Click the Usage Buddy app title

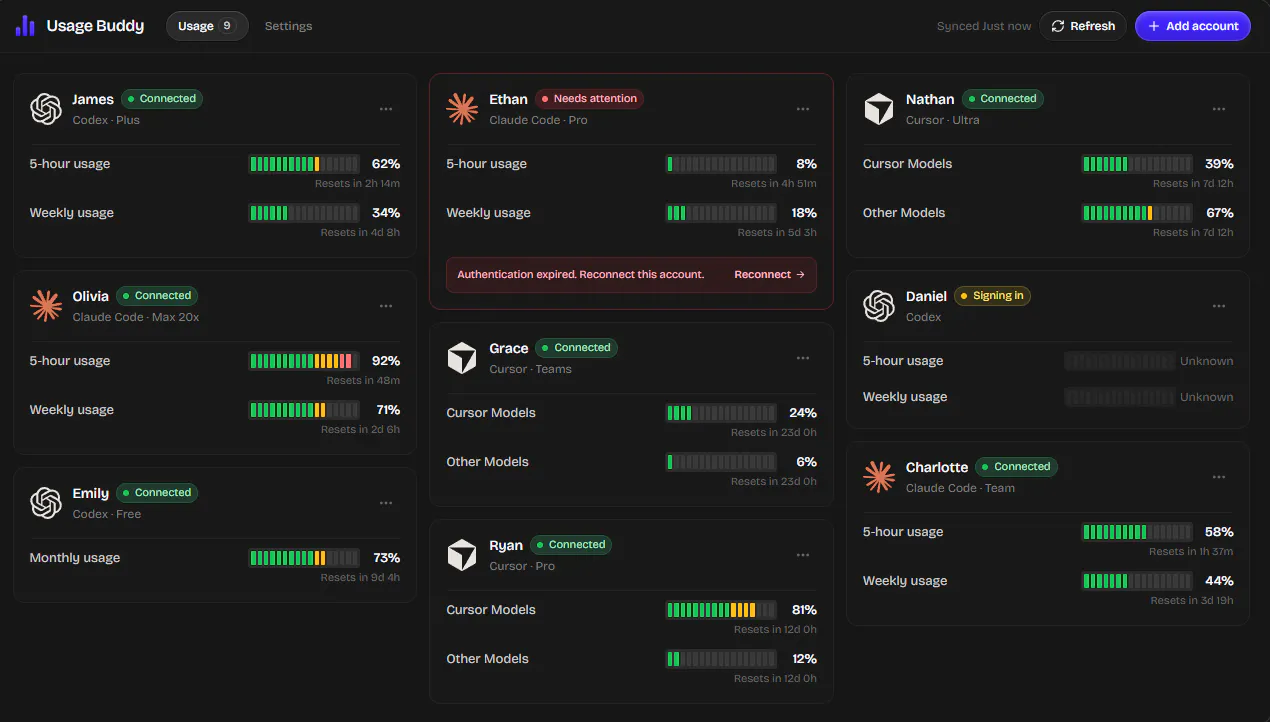95,26
